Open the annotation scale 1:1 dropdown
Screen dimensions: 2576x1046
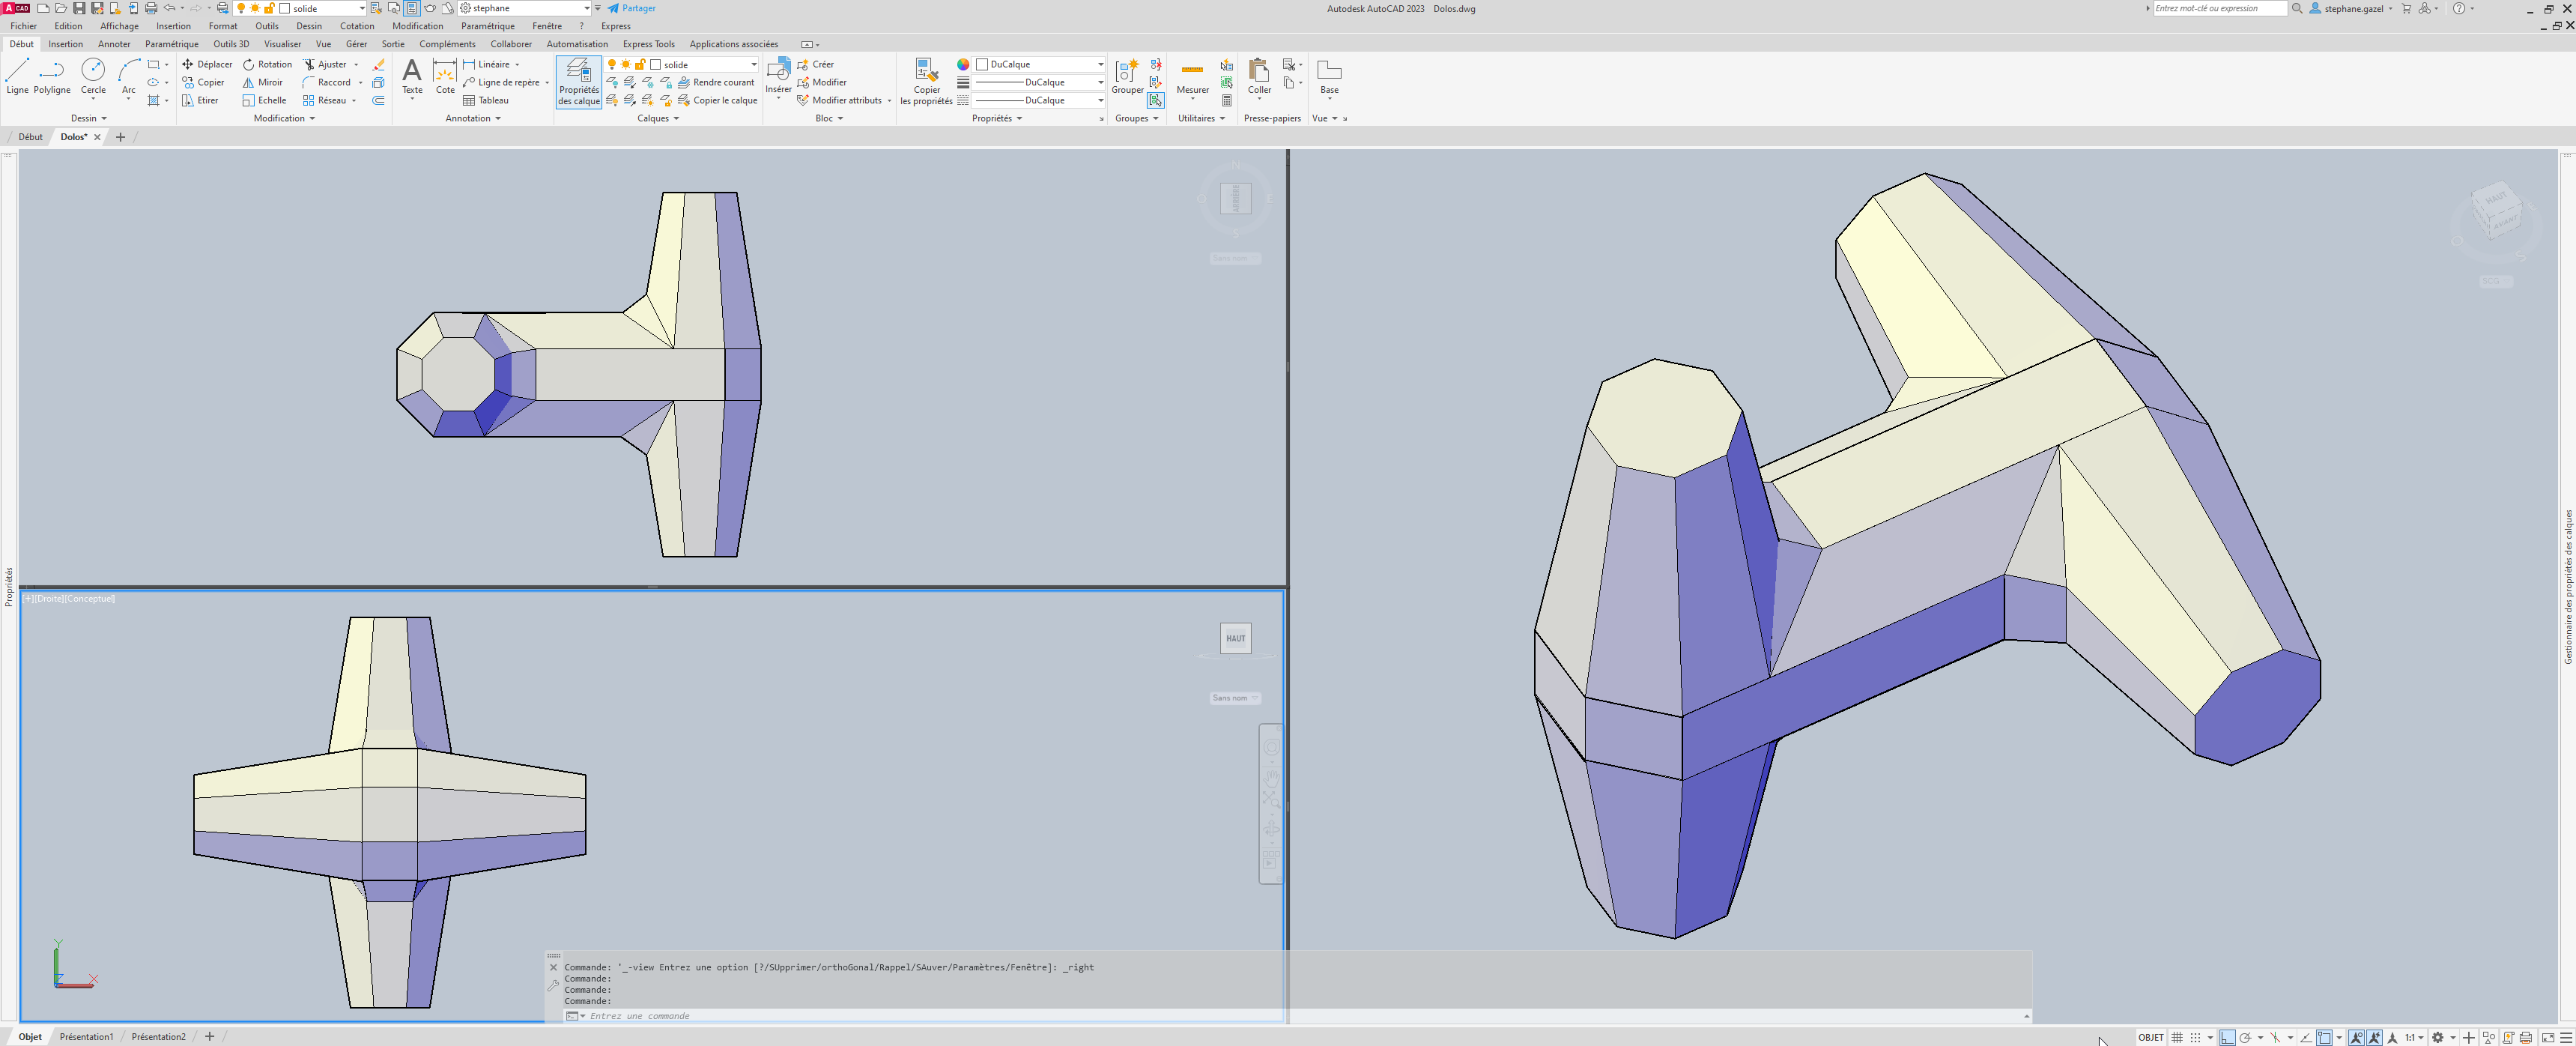(2413, 1037)
